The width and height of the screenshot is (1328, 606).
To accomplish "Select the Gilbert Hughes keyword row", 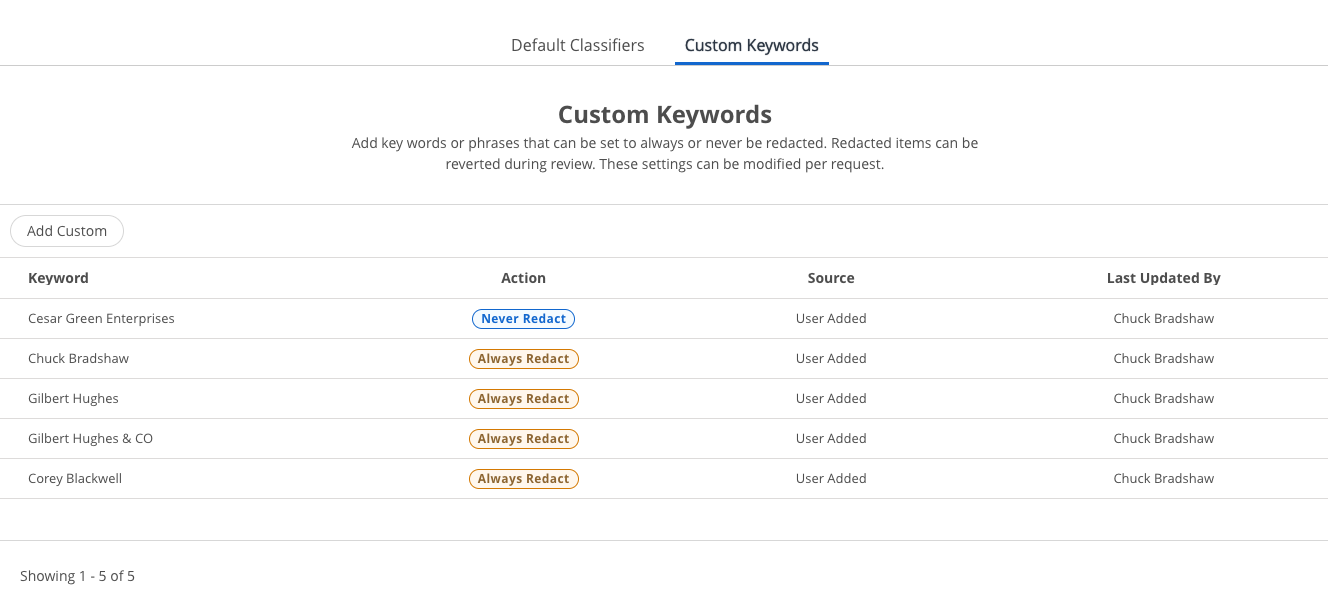I will click(664, 398).
